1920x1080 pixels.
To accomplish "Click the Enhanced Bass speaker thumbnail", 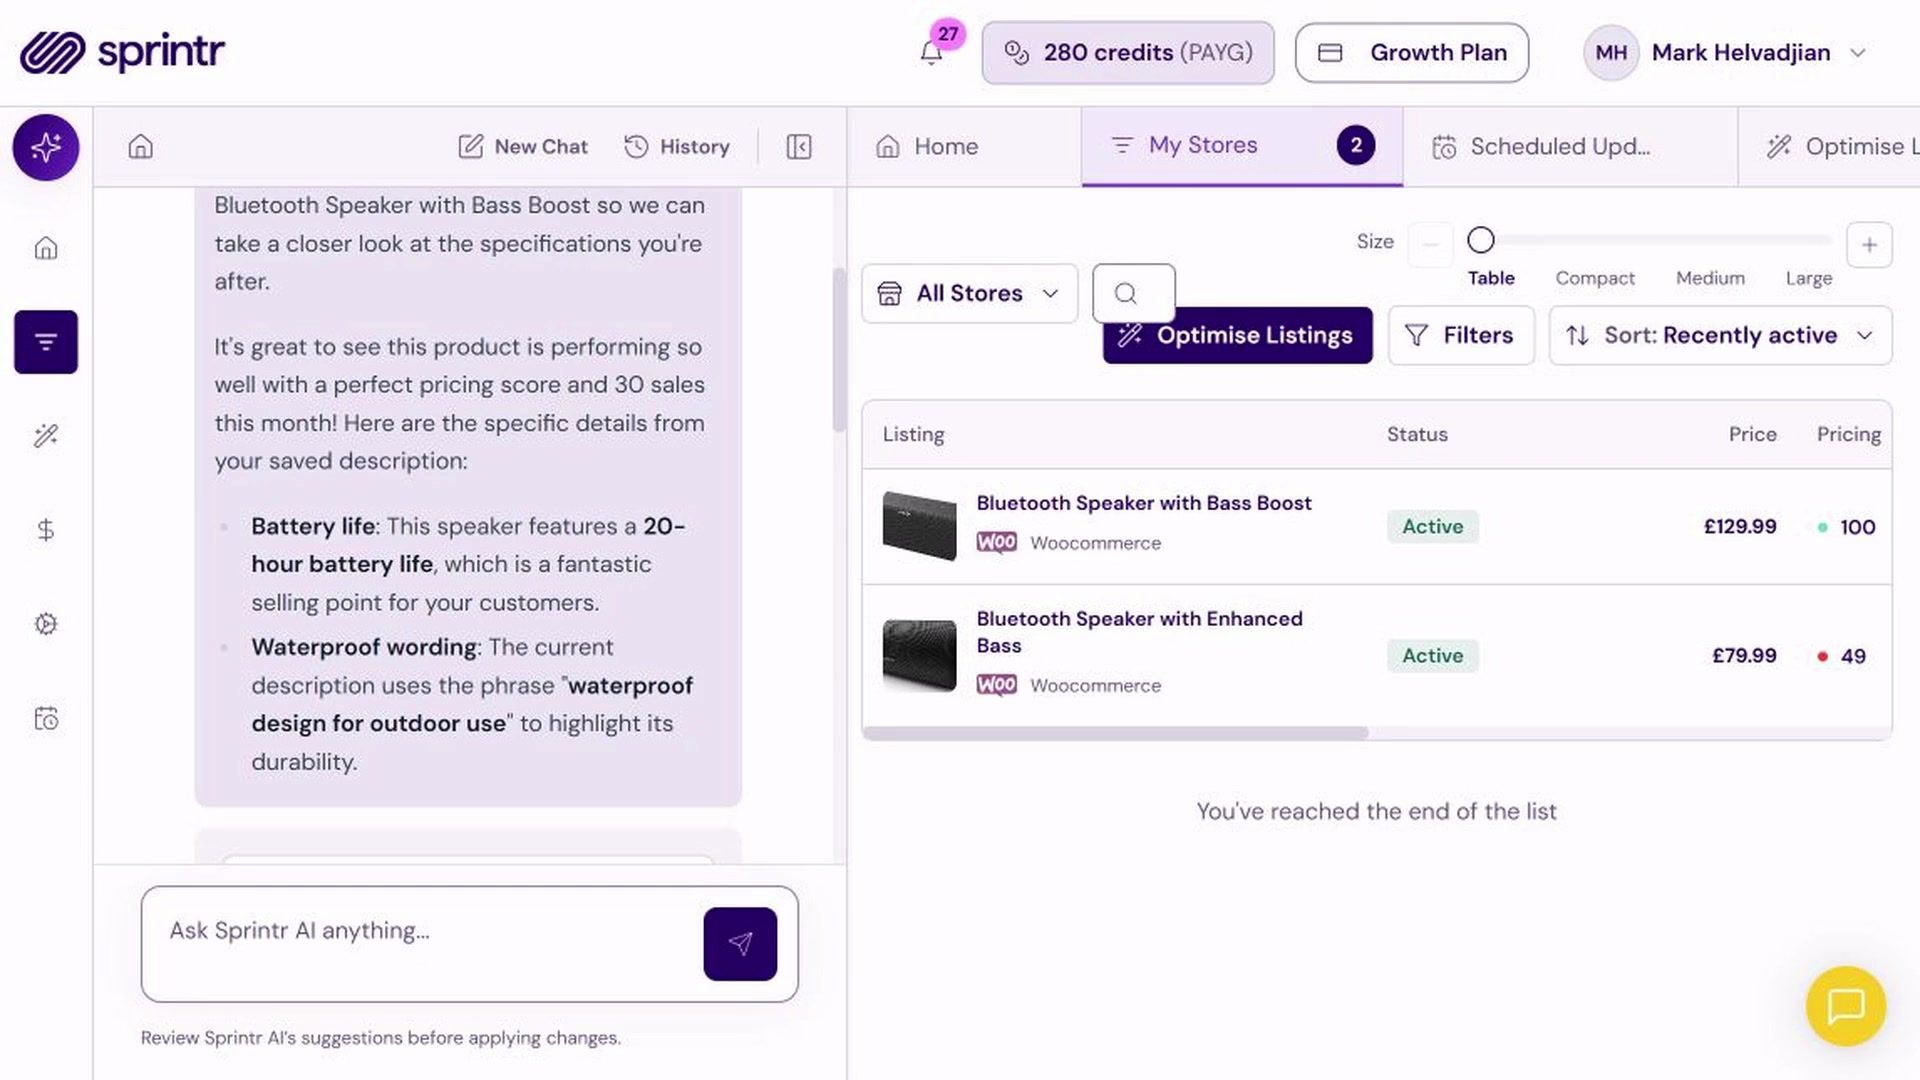I will pos(919,656).
